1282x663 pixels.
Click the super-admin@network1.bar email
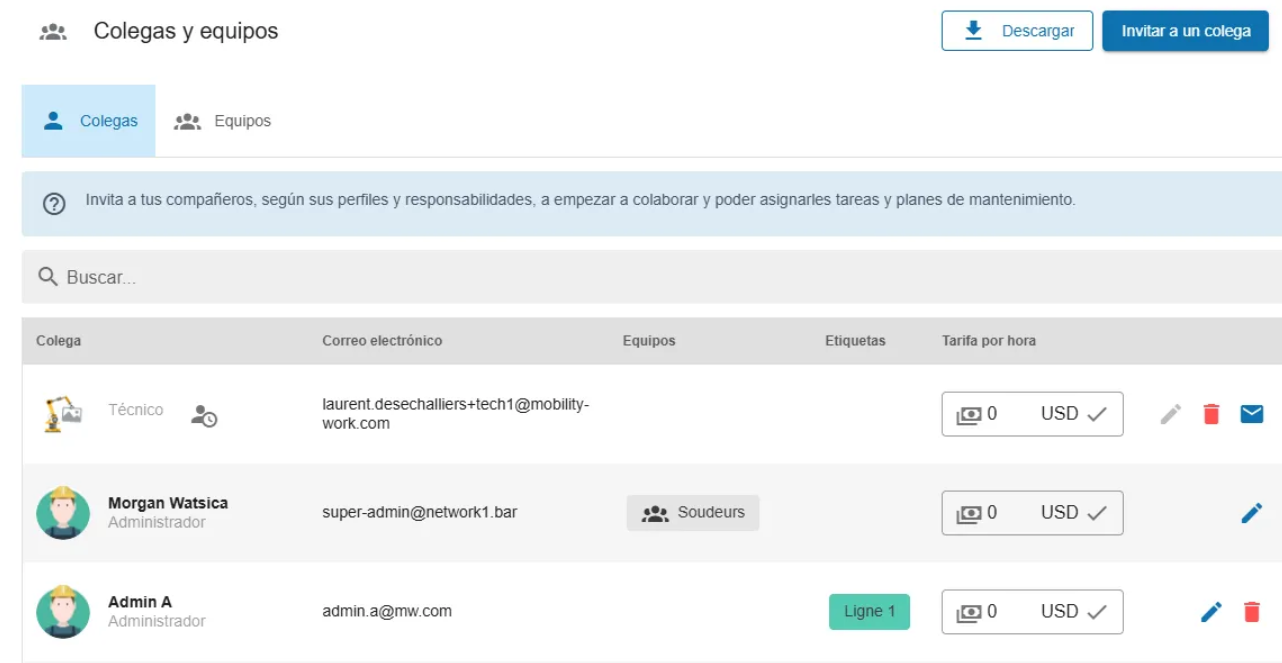[x=420, y=513]
